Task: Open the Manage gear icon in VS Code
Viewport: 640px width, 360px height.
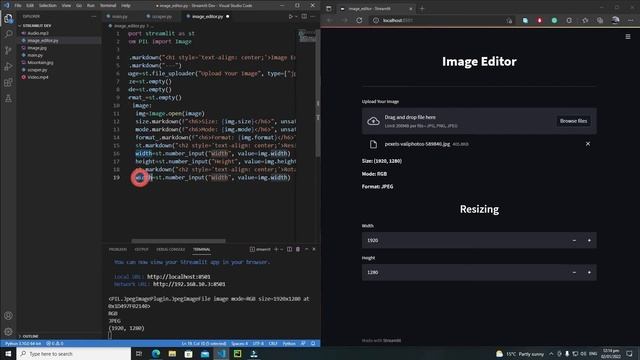Action: [x=8, y=331]
